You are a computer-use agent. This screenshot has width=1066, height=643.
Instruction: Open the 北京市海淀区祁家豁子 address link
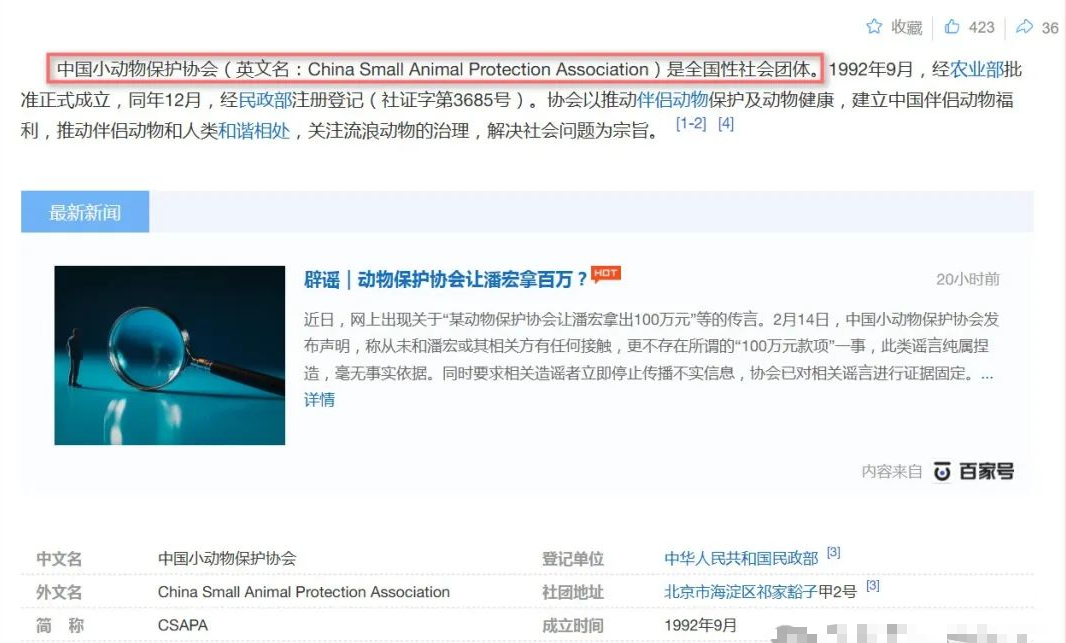point(740,592)
